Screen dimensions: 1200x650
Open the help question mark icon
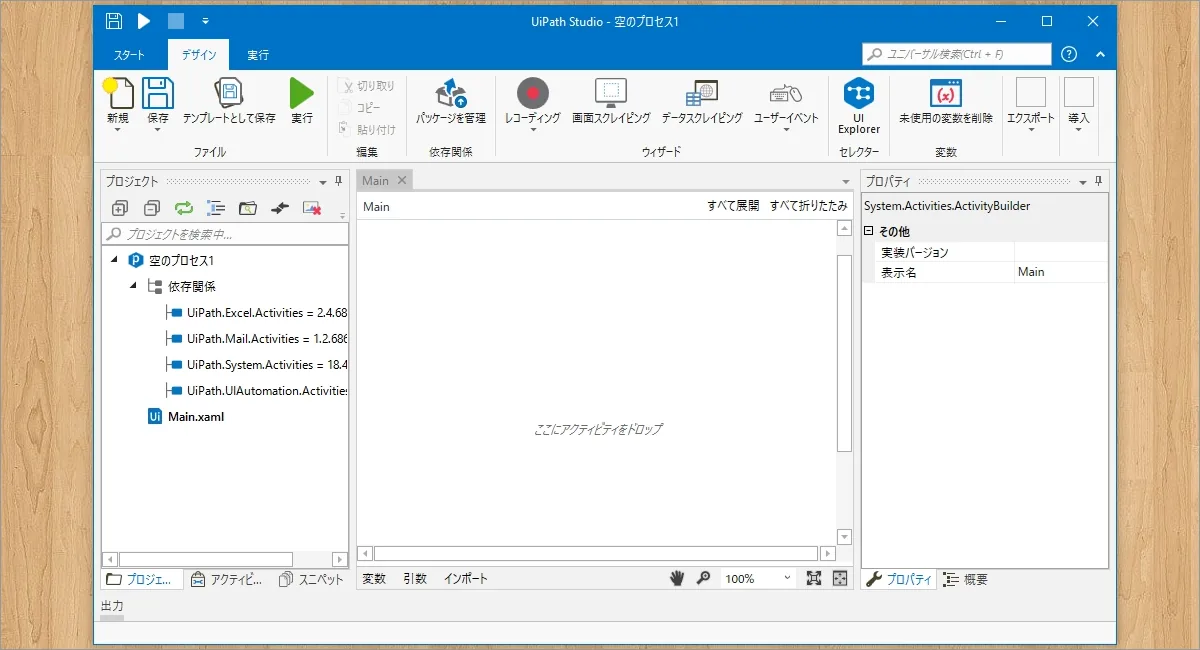coord(1069,54)
